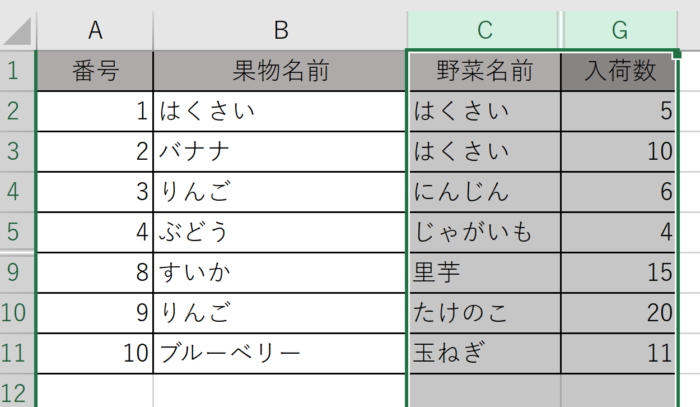Click the 野菜名前 header cell

(x=484, y=72)
